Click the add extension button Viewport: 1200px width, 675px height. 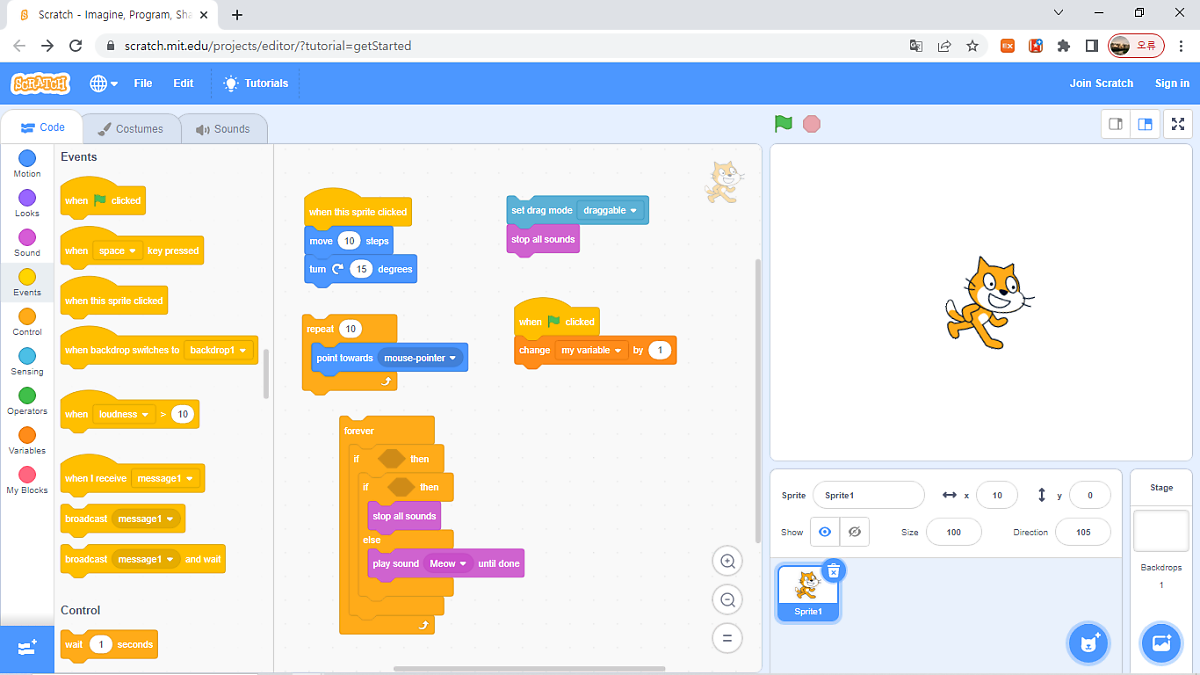27,647
